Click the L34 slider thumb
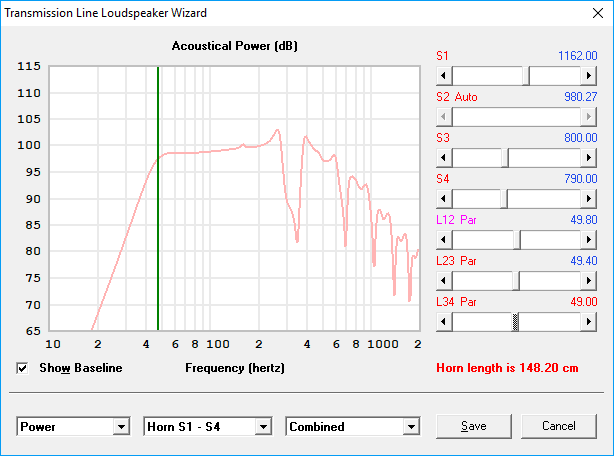 coord(515,322)
